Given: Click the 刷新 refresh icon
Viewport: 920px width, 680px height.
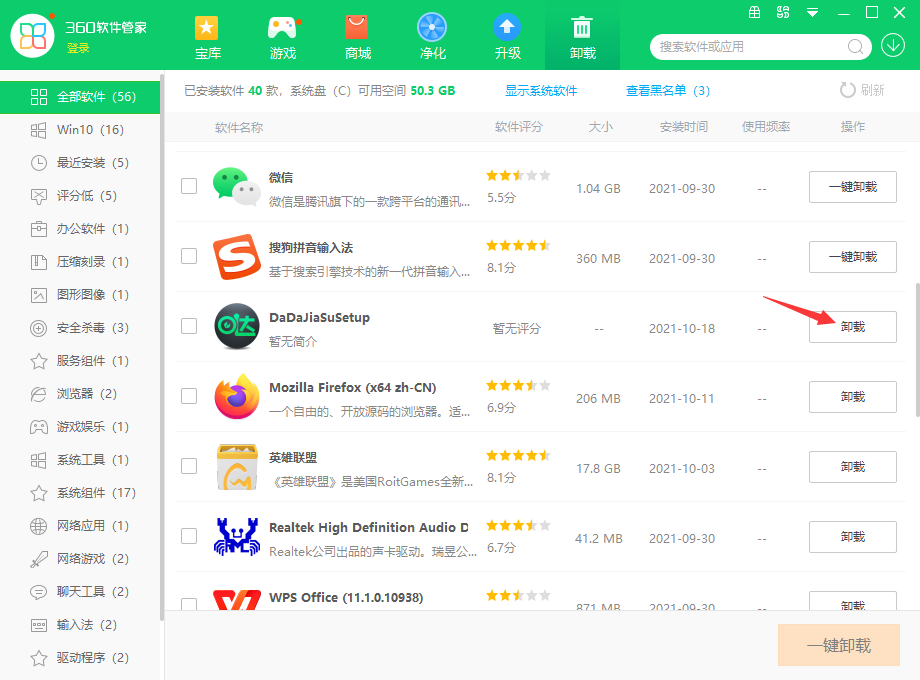Looking at the screenshot, I should [847, 90].
